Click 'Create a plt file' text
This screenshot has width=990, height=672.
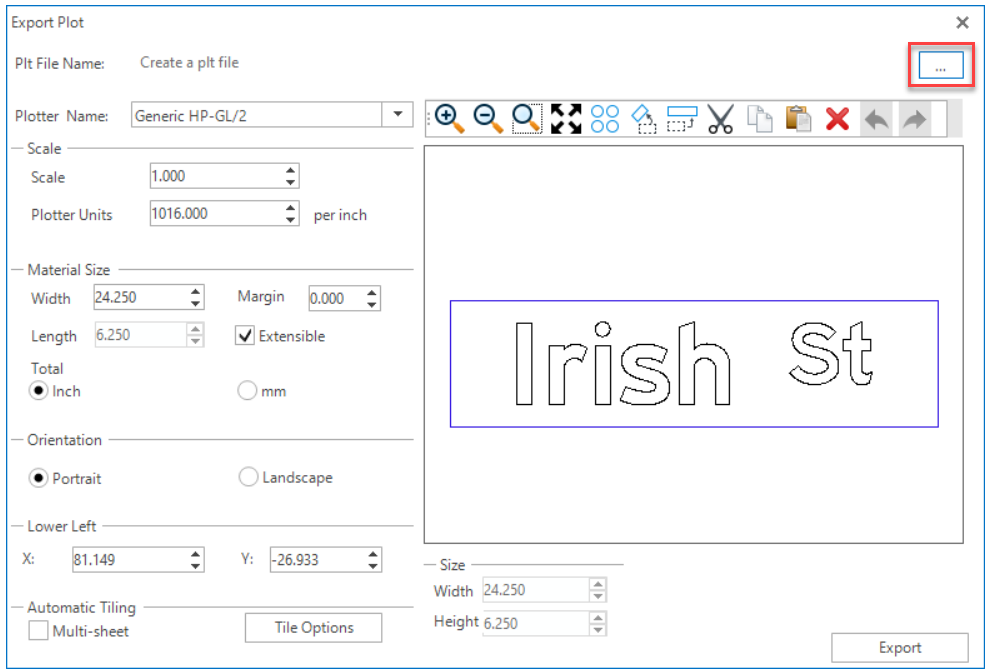189,63
